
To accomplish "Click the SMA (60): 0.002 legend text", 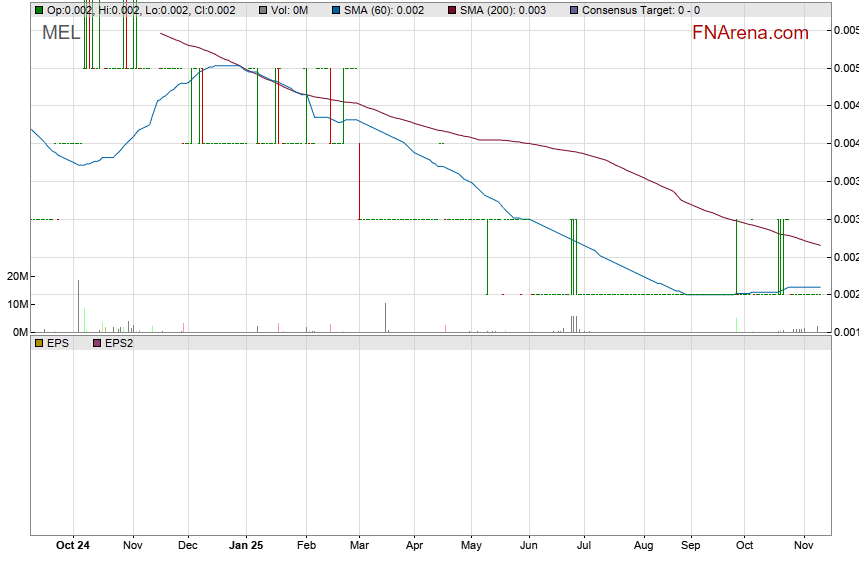I will tap(382, 10).
